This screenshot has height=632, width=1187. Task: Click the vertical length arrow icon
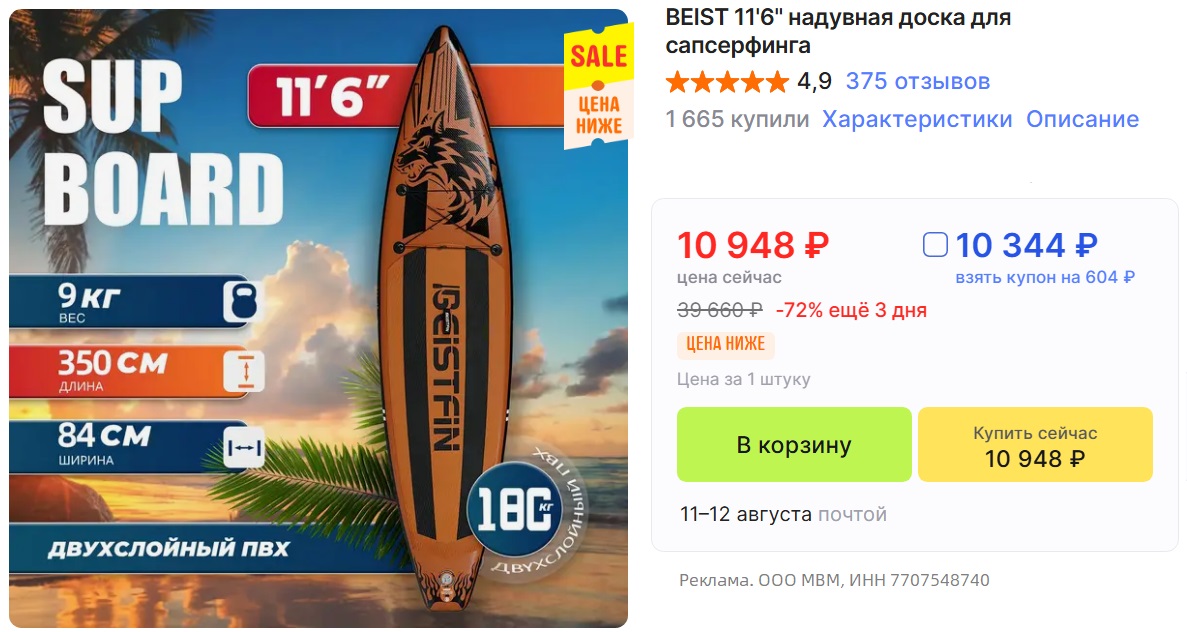tap(245, 372)
